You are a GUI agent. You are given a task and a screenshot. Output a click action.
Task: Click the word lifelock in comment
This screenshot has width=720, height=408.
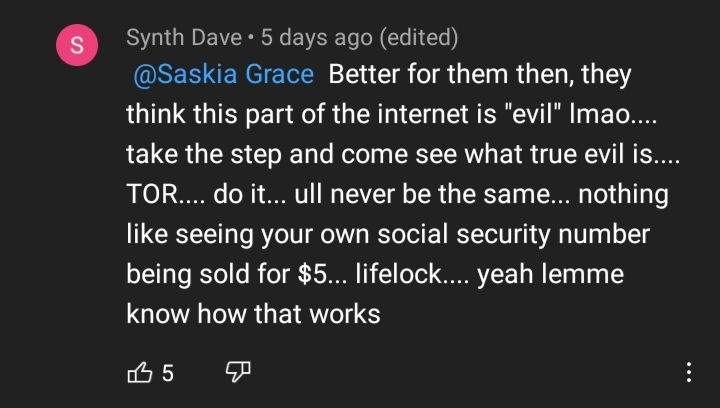pos(398,274)
